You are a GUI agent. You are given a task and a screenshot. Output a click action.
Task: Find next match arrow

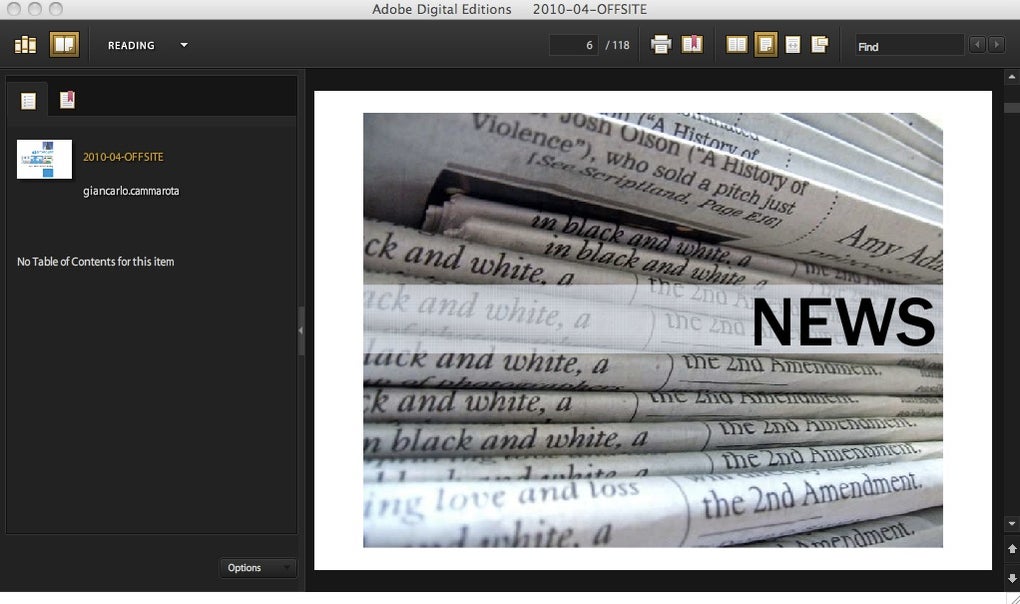click(x=996, y=45)
